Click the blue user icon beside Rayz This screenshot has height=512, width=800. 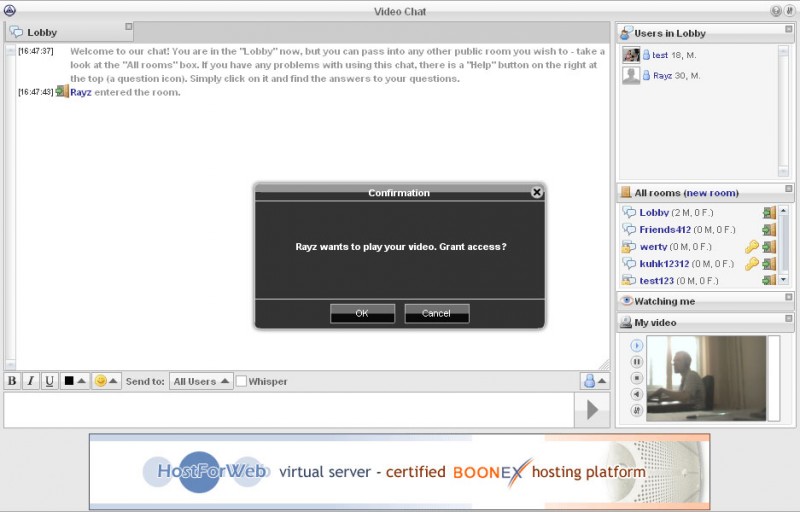coord(646,75)
